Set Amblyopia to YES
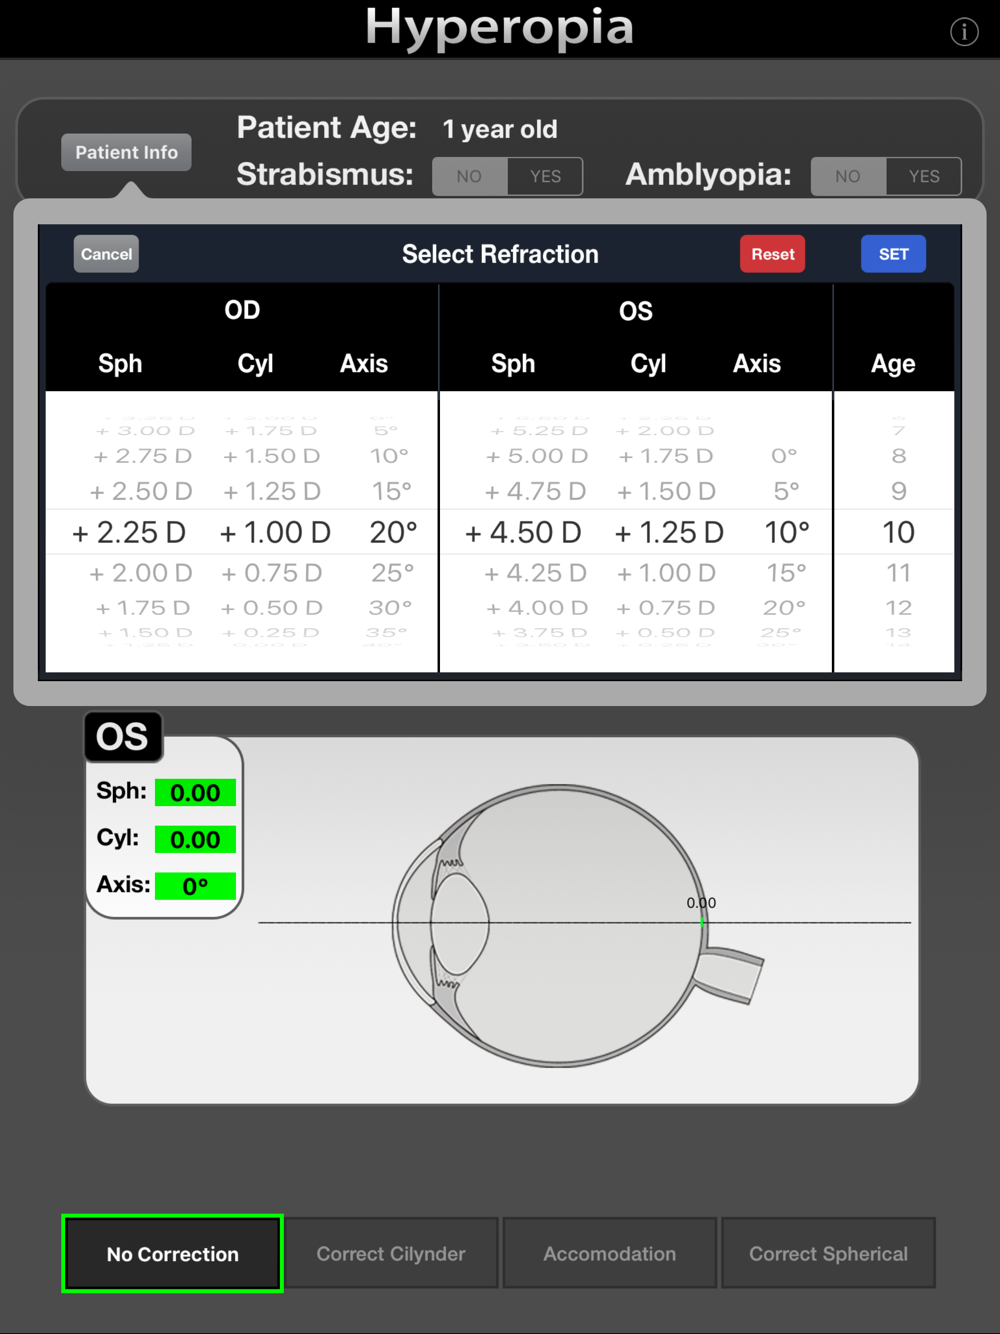The height and width of the screenshot is (1334, 1000). click(x=924, y=176)
